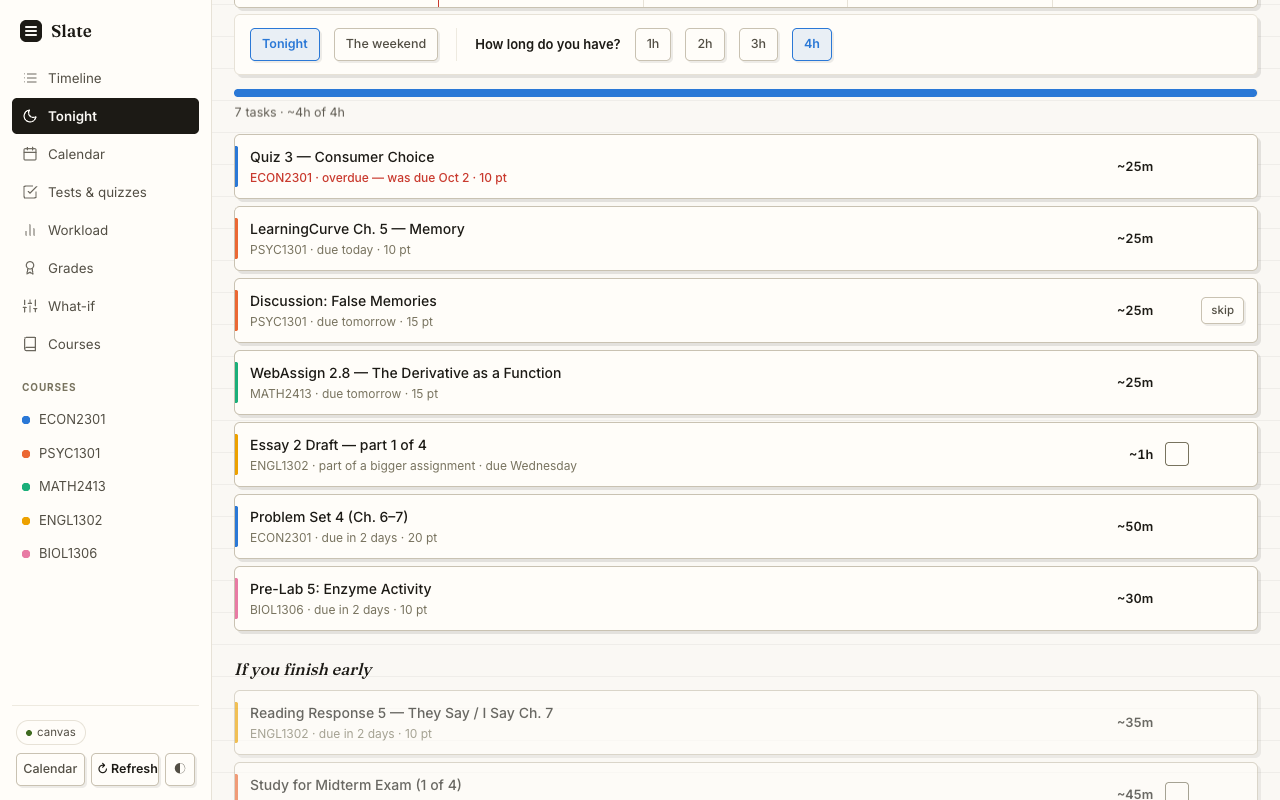Open Reading Response 5 task card
1280x800 pixels.
745,722
